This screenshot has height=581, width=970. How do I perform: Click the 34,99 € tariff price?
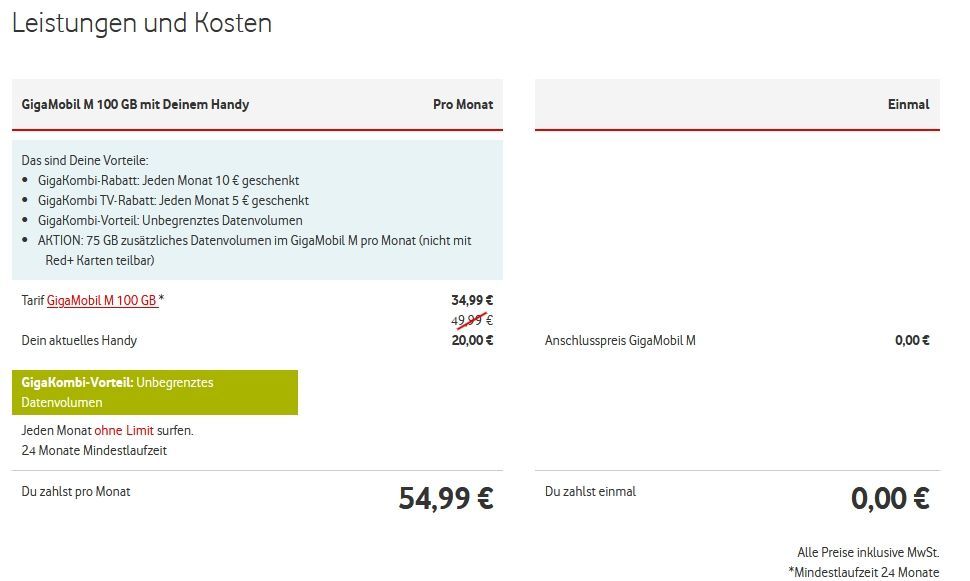[x=472, y=299]
